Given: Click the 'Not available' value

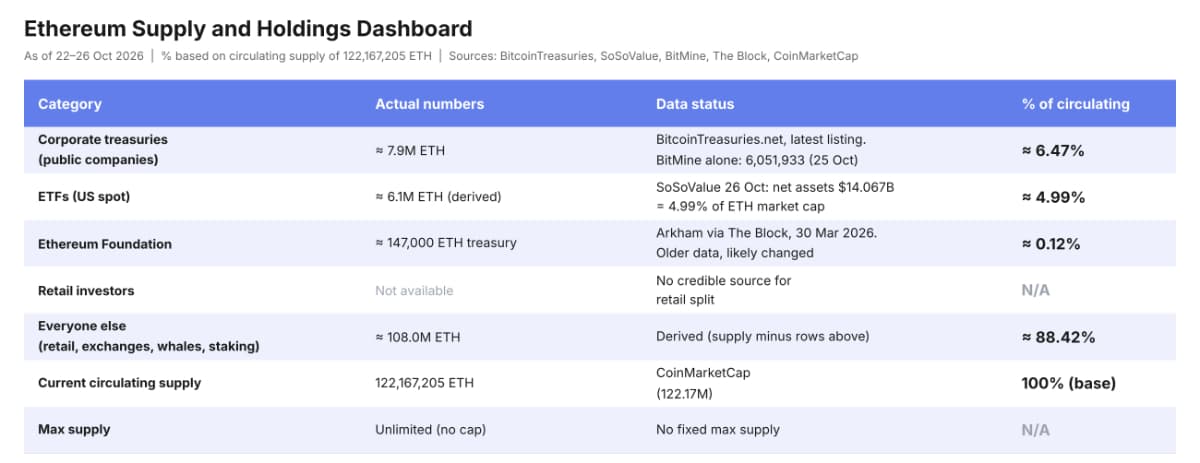Looking at the screenshot, I should coord(414,290).
